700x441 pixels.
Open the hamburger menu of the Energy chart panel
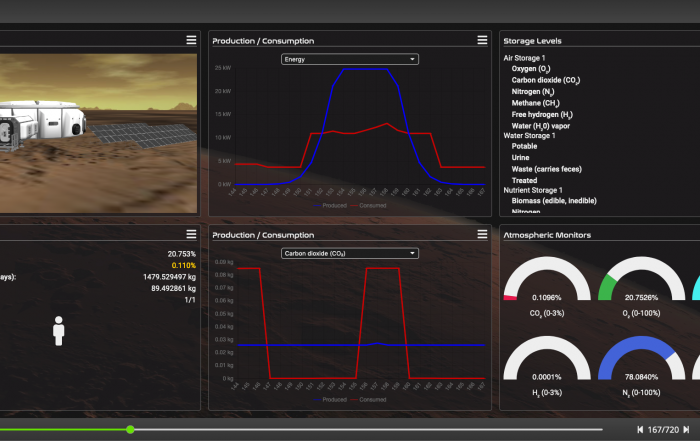coord(481,40)
